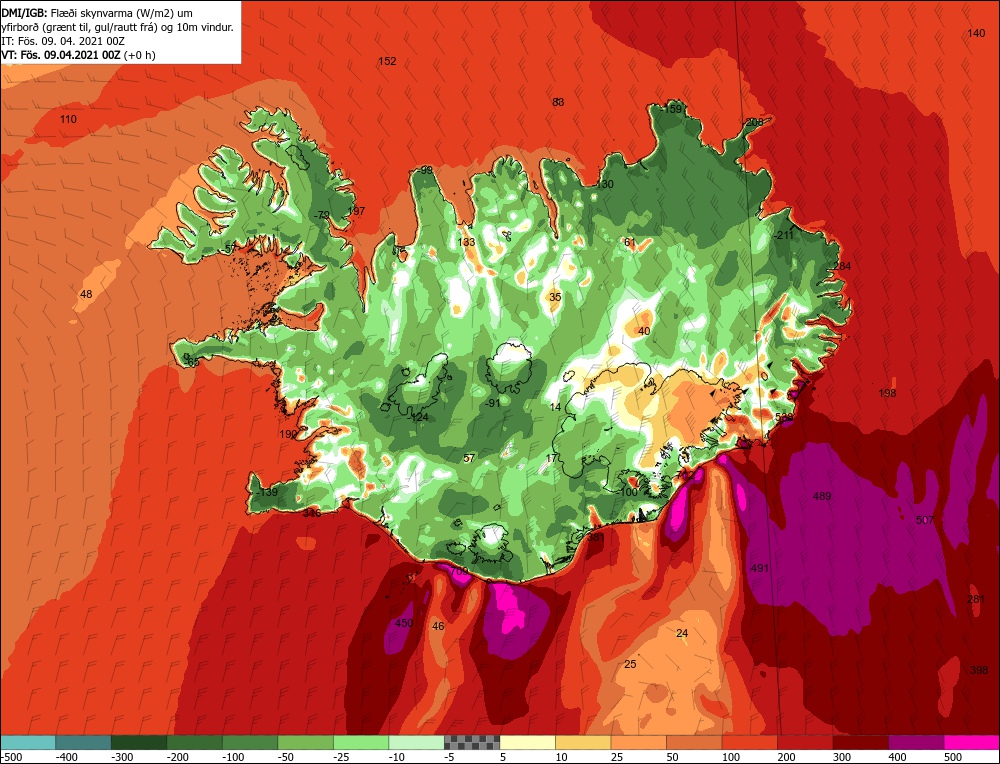The image size is (1000, 764).
Task: Click the title line starting 'DMI/IGB:'
Action: pyautogui.click(x=98, y=12)
